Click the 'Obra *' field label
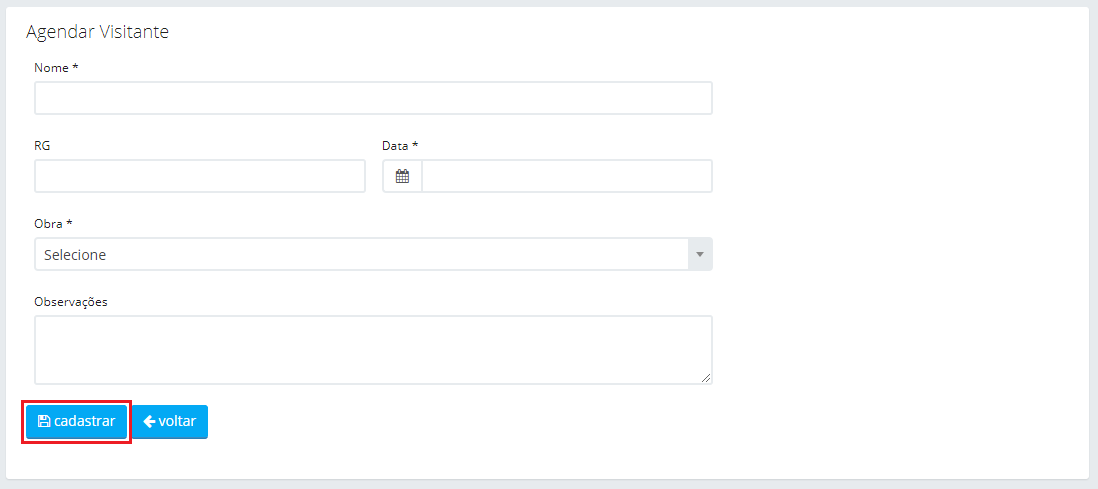This screenshot has height=489, width=1098. (x=53, y=223)
